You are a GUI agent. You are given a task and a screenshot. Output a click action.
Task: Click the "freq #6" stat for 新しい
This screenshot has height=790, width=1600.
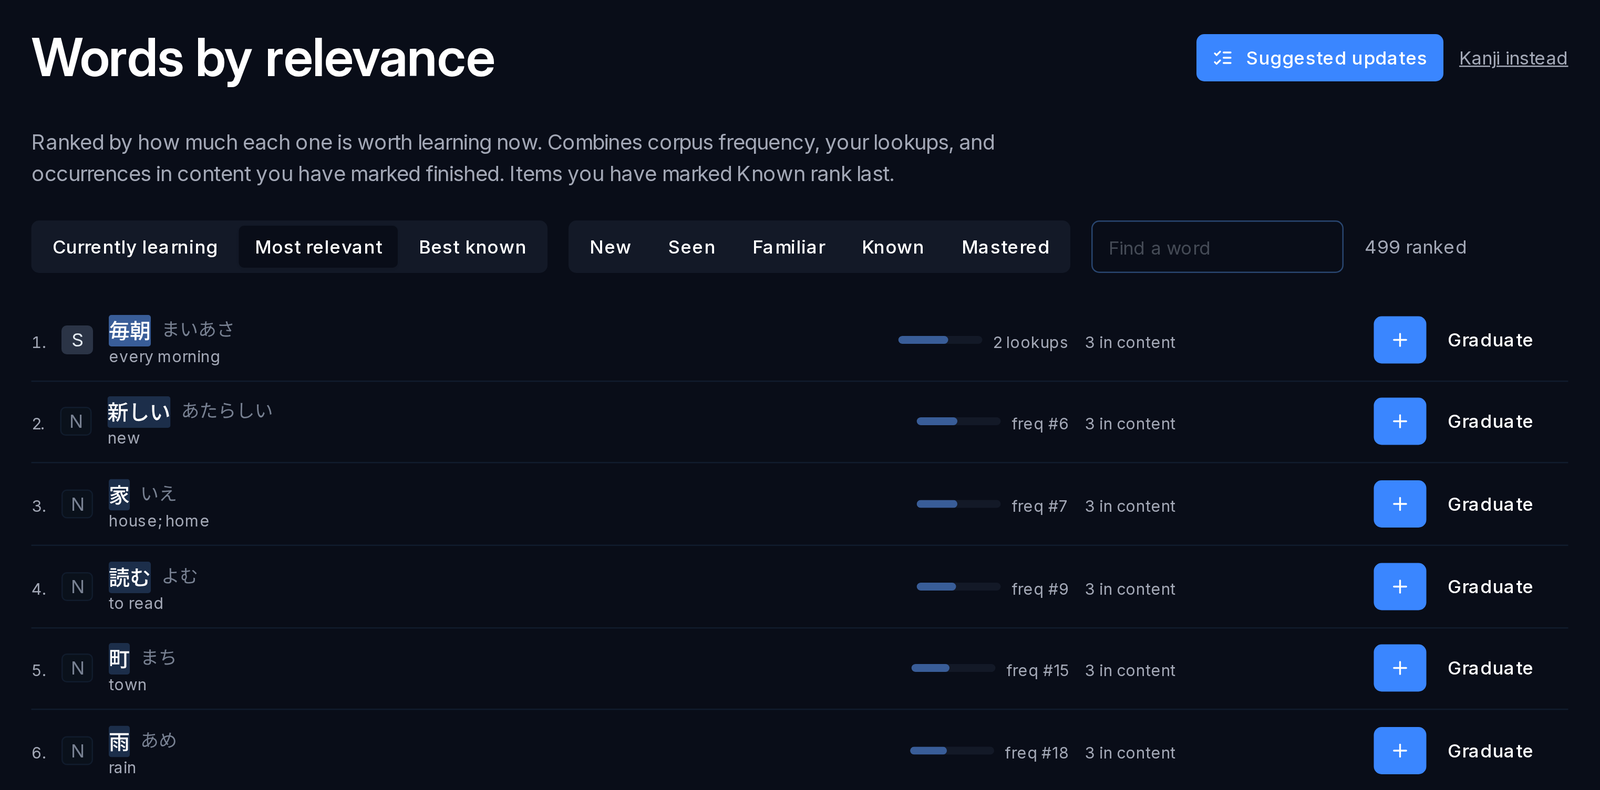coord(1040,424)
